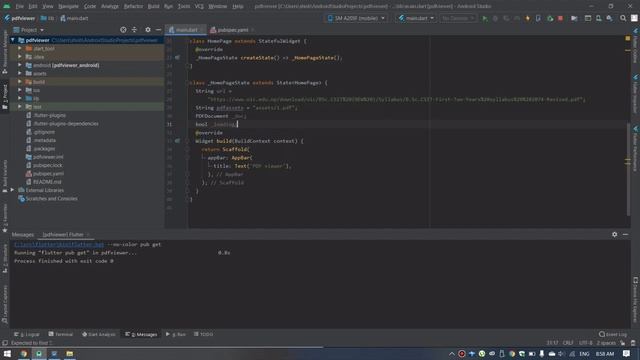This screenshot has height=360, width=640.
Task: Select the main.dart editor tab
Action: 186,30
